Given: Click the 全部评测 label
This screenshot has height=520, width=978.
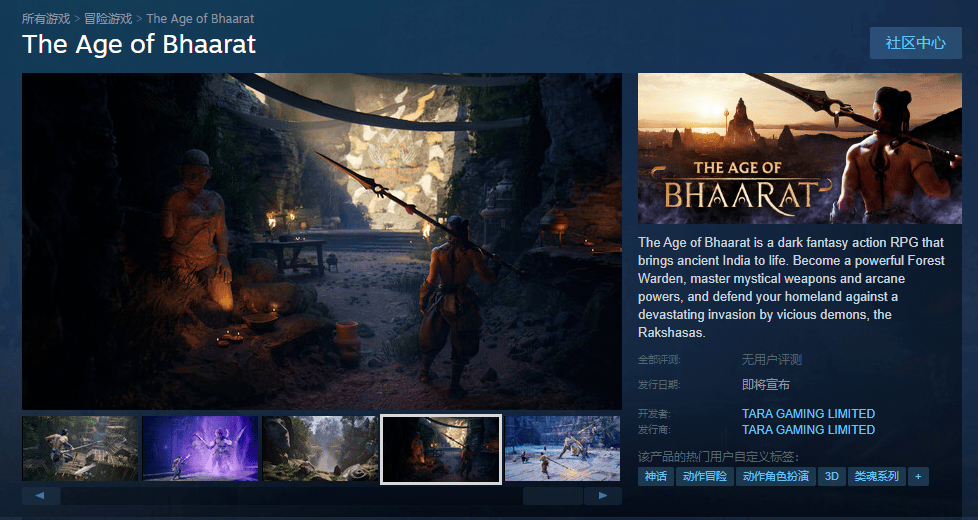Looking at the screenshot, I should click(659, 360).
